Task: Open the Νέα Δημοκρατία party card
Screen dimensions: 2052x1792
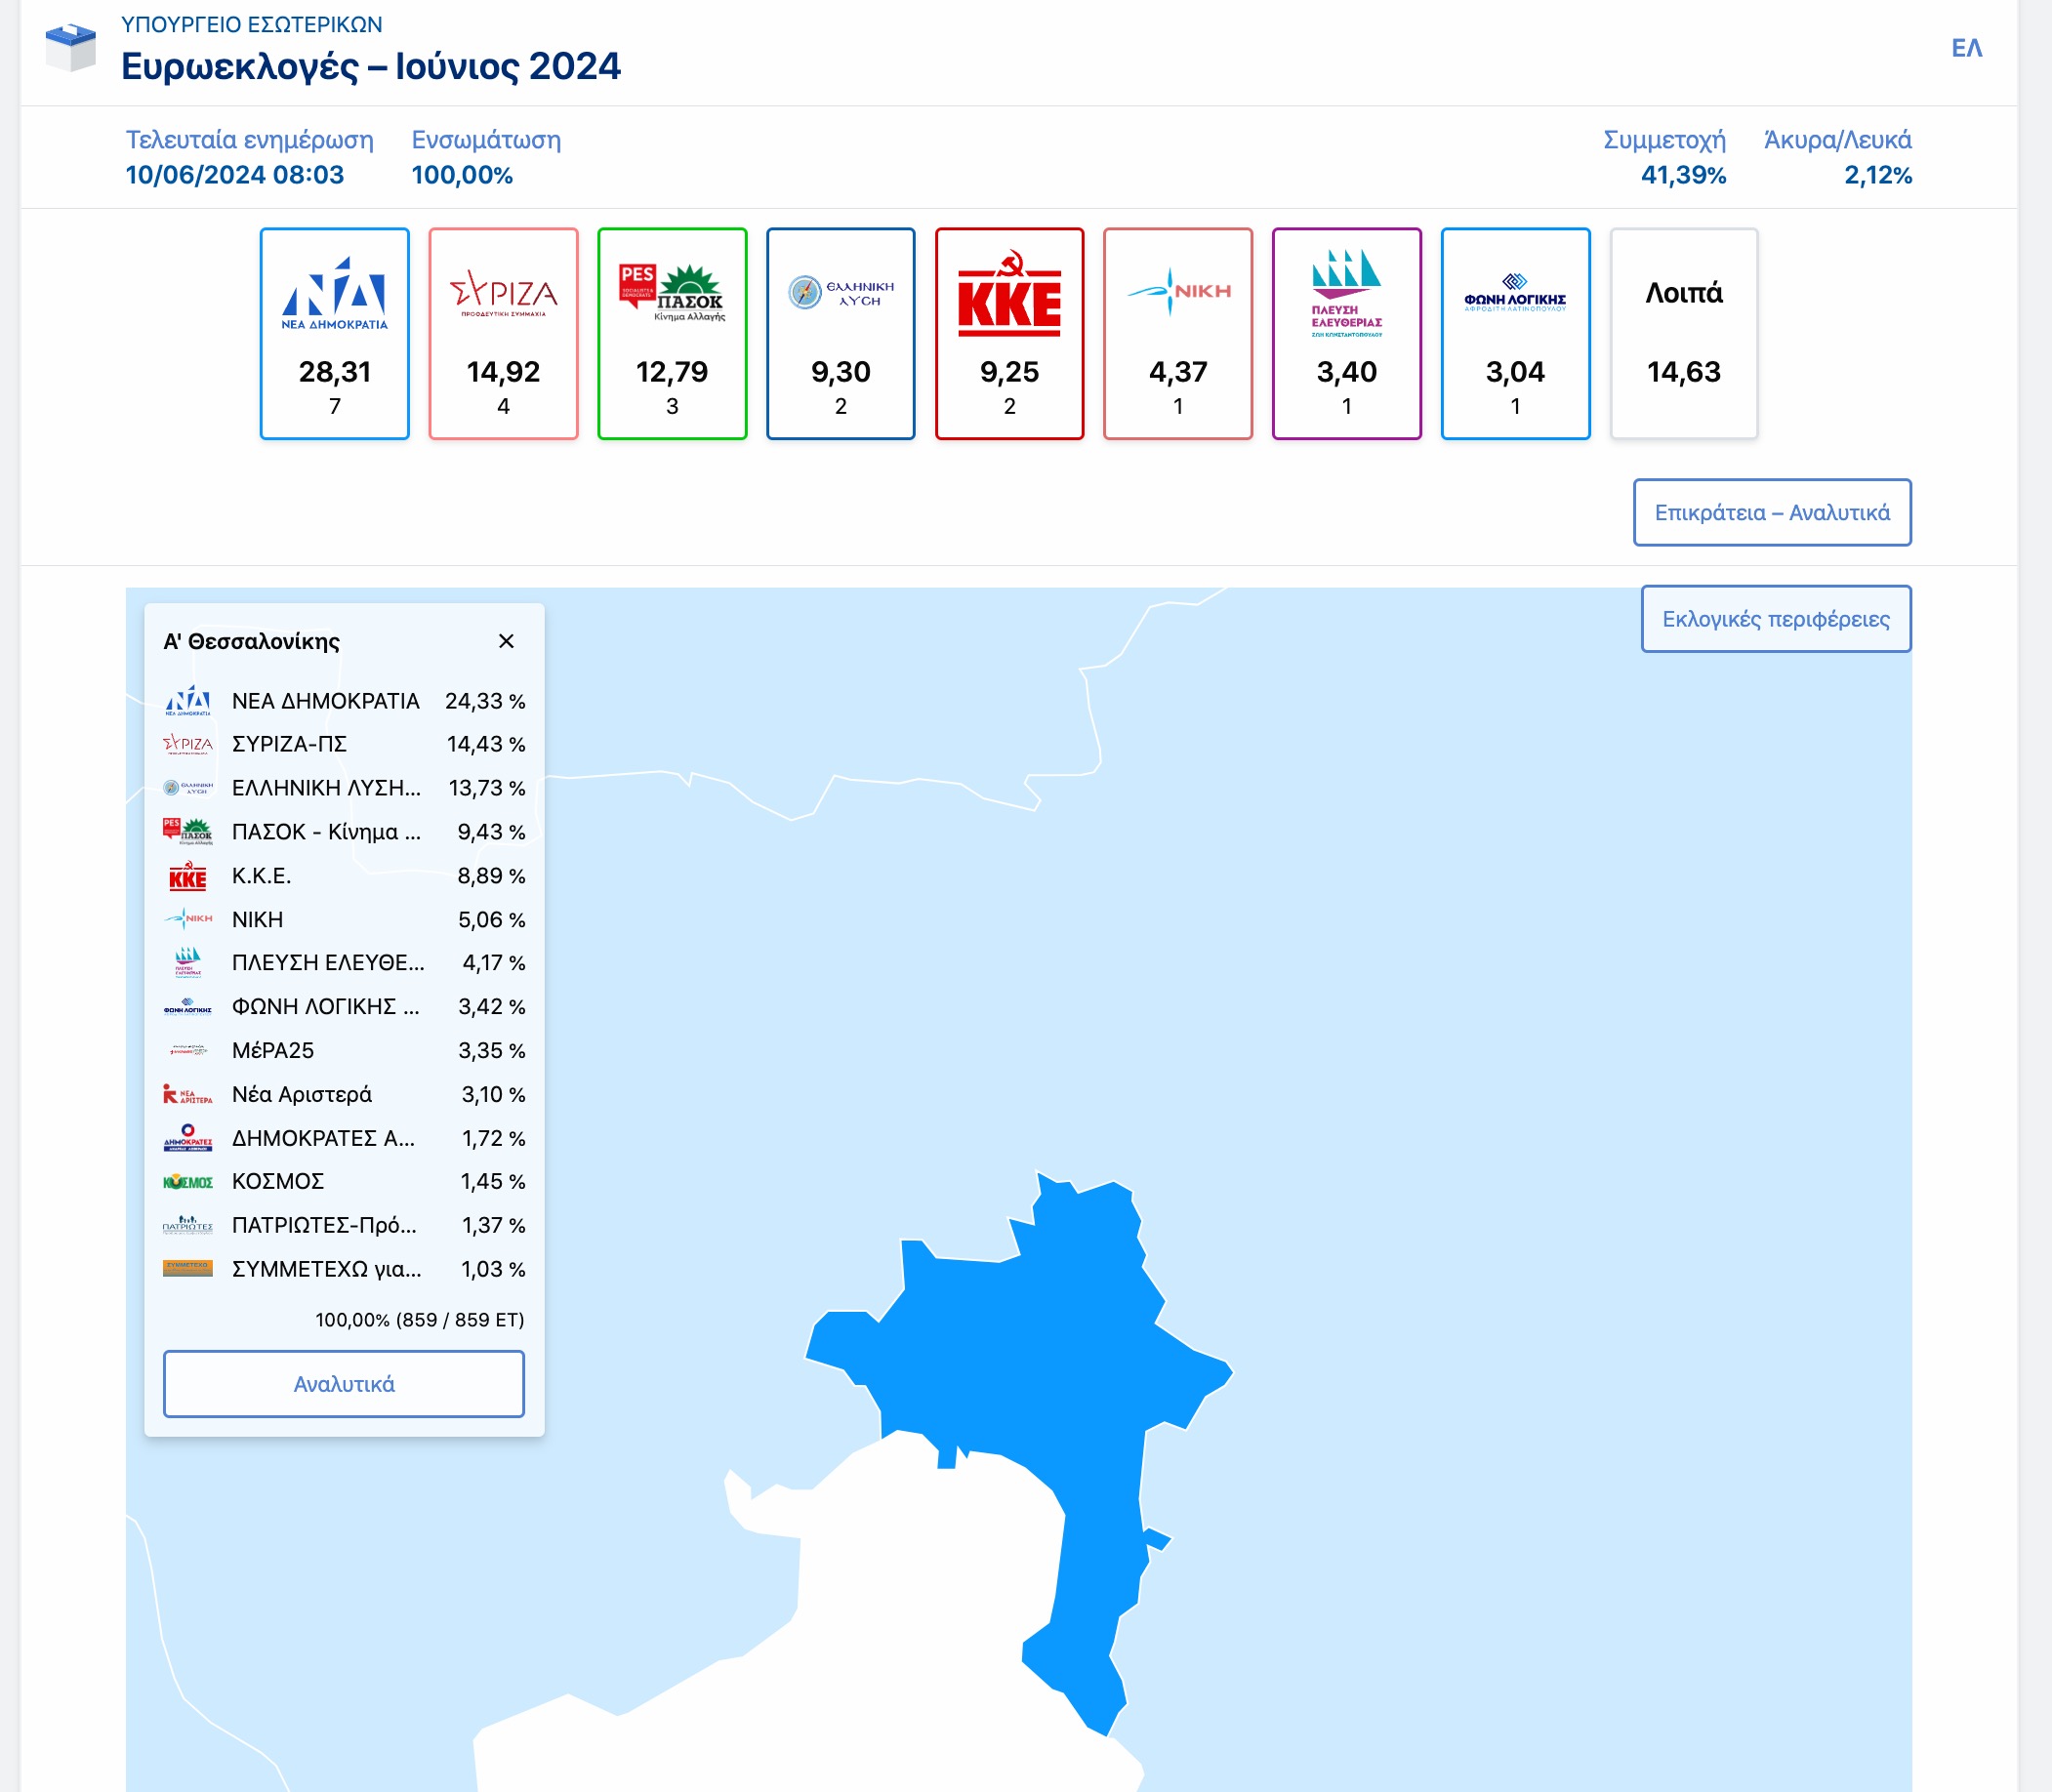Action: pos(334,333)
